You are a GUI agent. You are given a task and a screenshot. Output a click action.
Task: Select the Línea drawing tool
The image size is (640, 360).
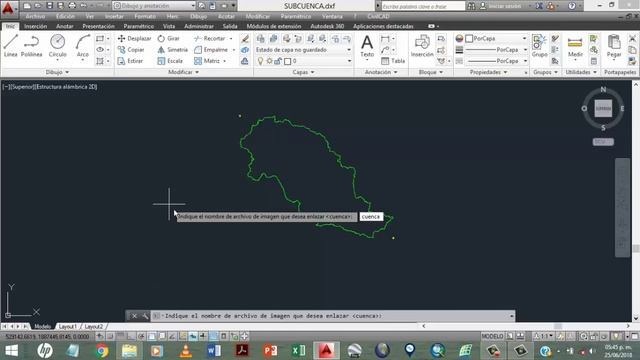click(x=11, y=46)
